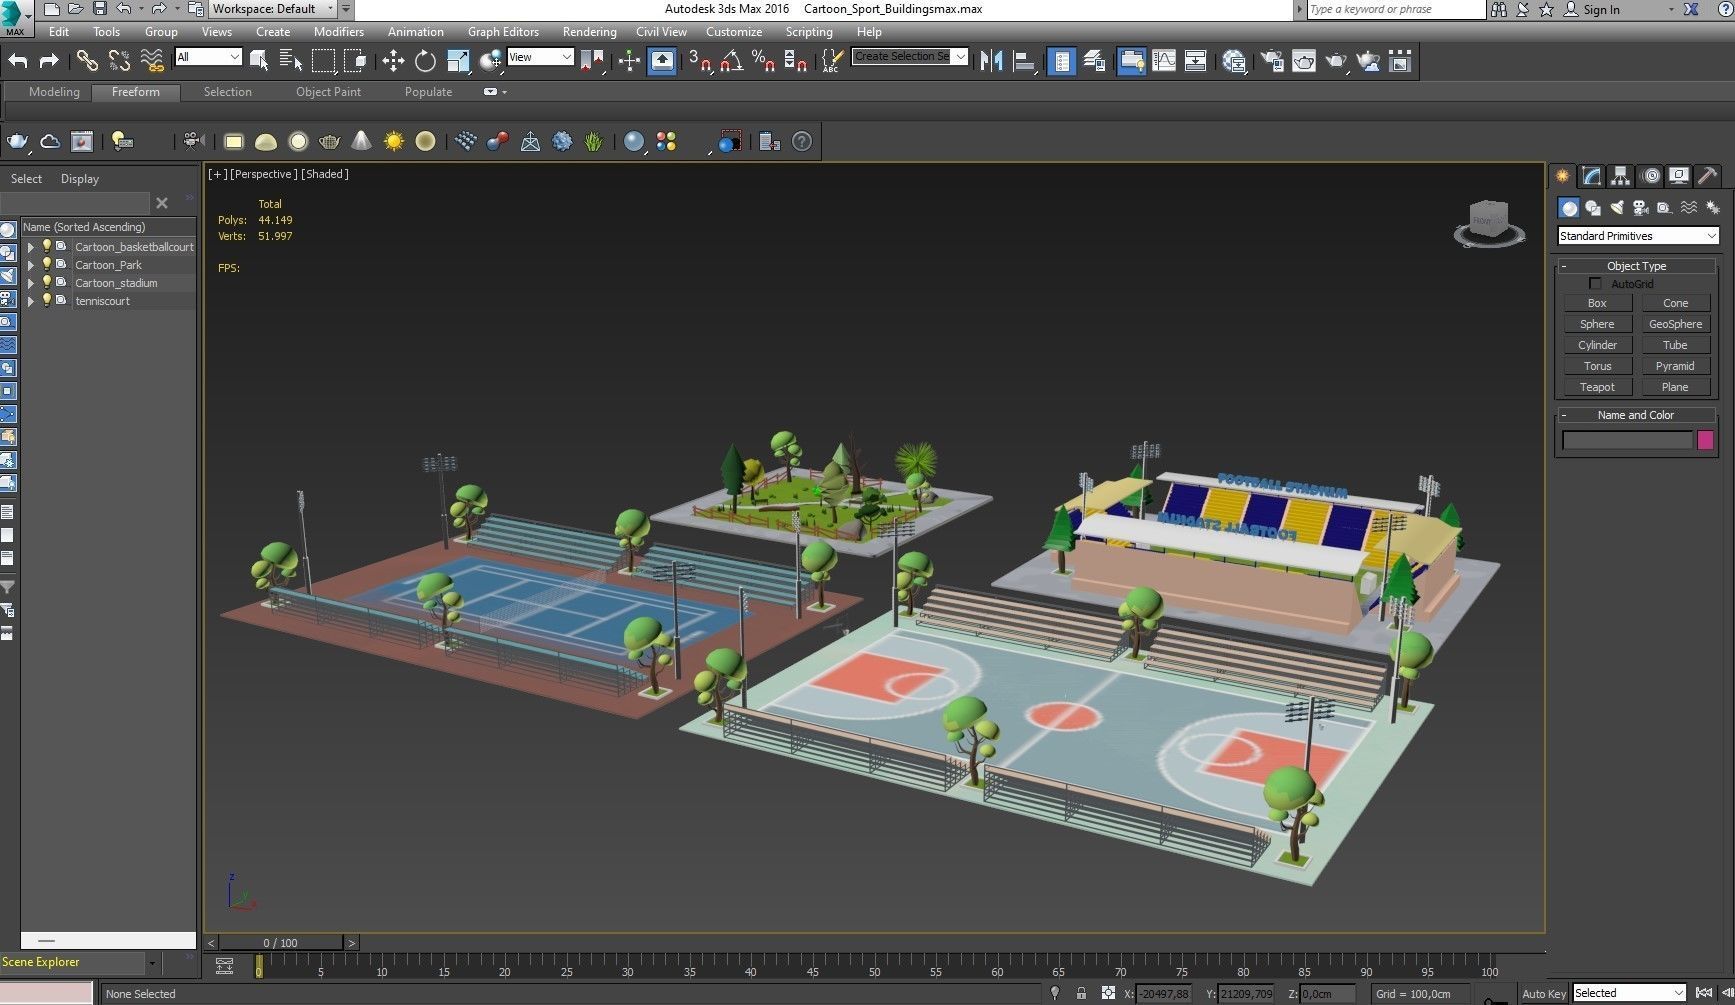1735x1005 pixels.
Task: Choose the Select Object tool
Action: pyautogui.click(x=258, y=61)
